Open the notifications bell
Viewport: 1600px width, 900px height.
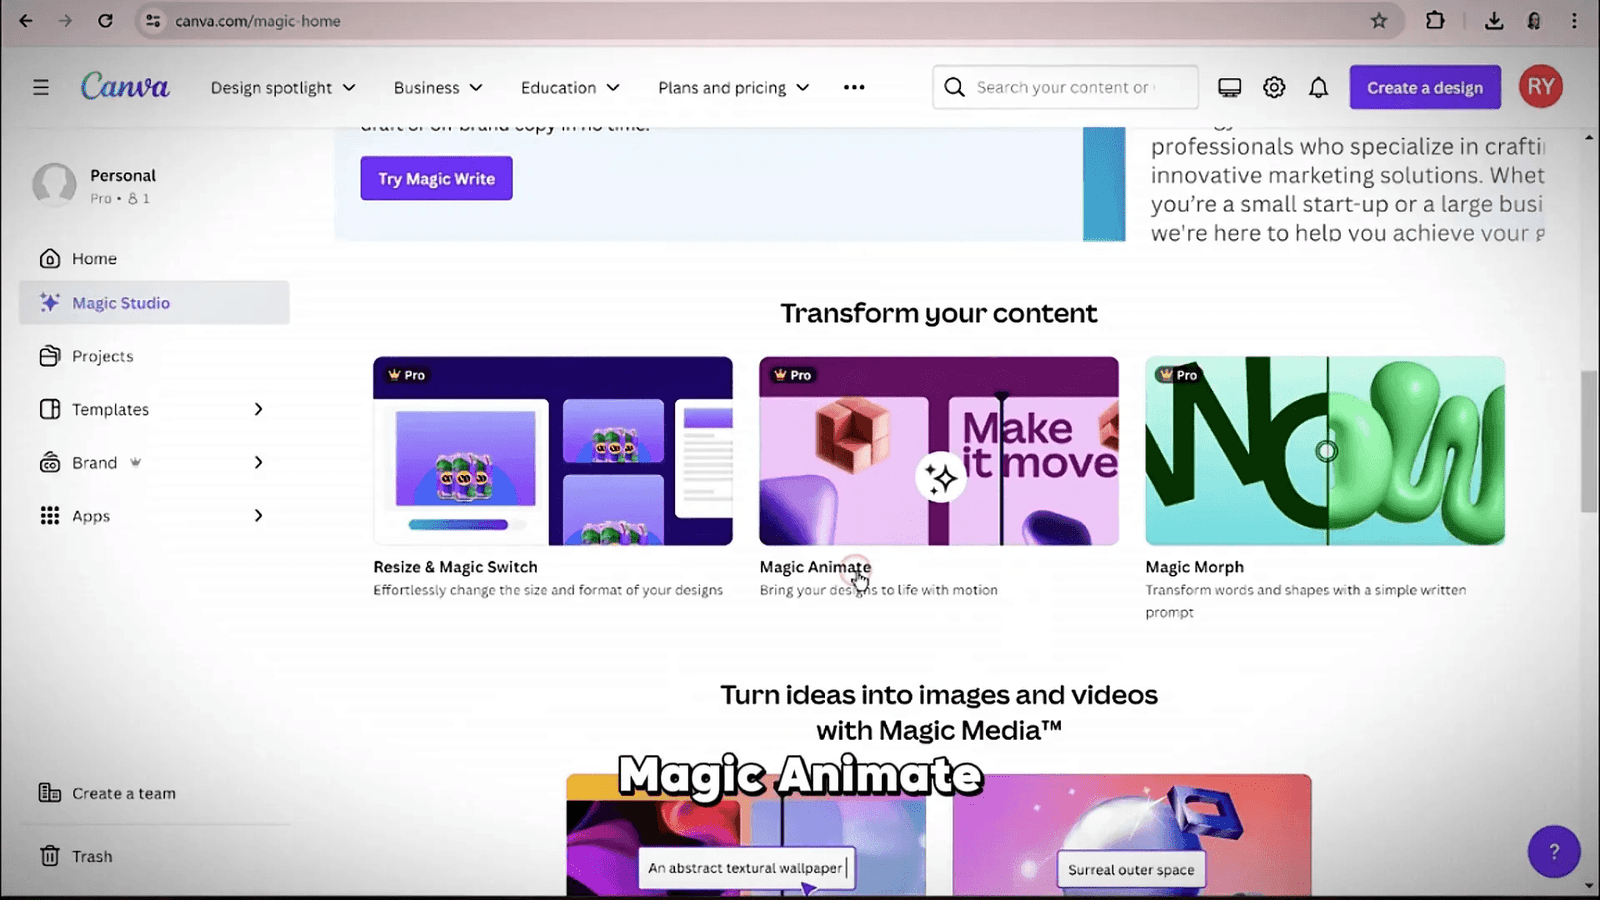click(1319, 87)
